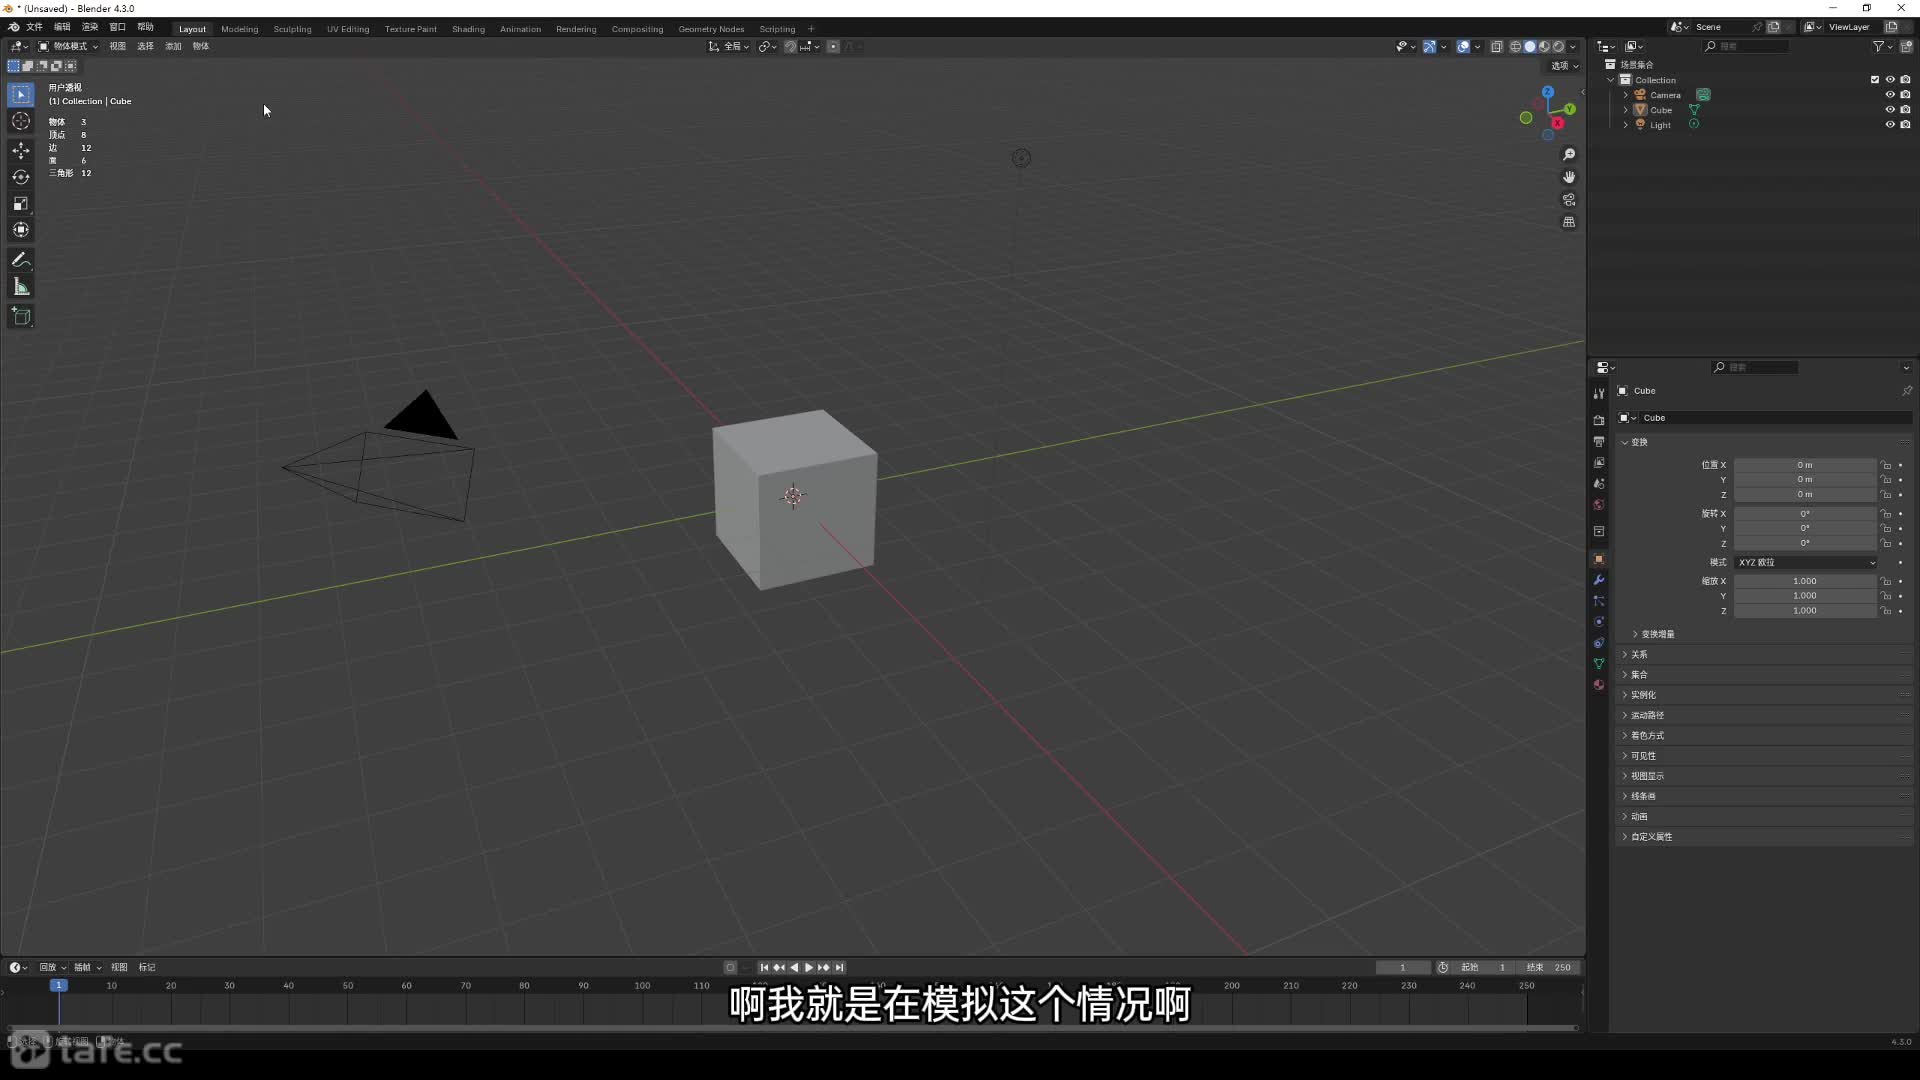This screenshot has height=1080, width=1920.
Task: Open the Tool properties tab
Action: pyautogui.click(x=1599, y=393)
